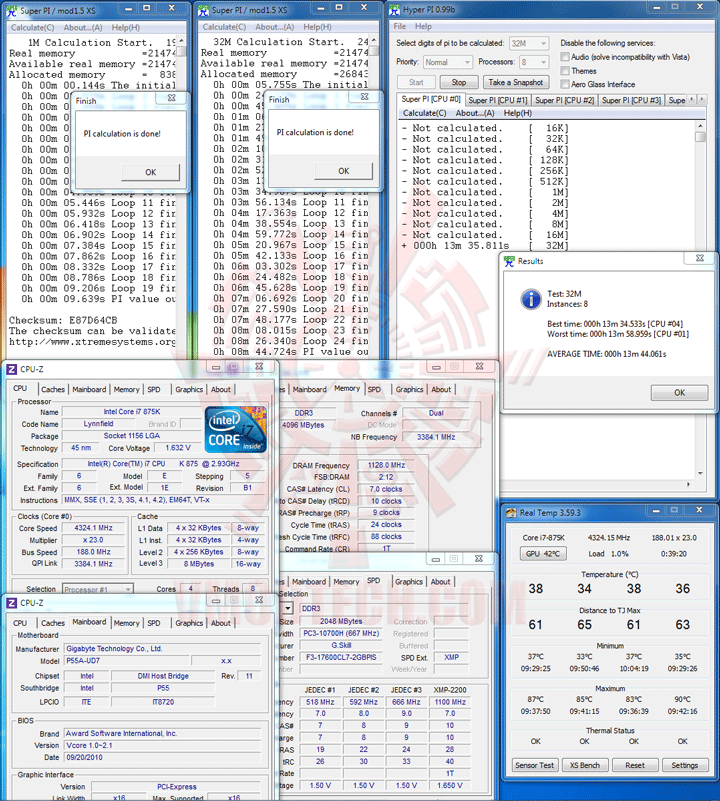720x801 pixels.
Task: Close the Results dialog with the X
Action: (700, 258)
